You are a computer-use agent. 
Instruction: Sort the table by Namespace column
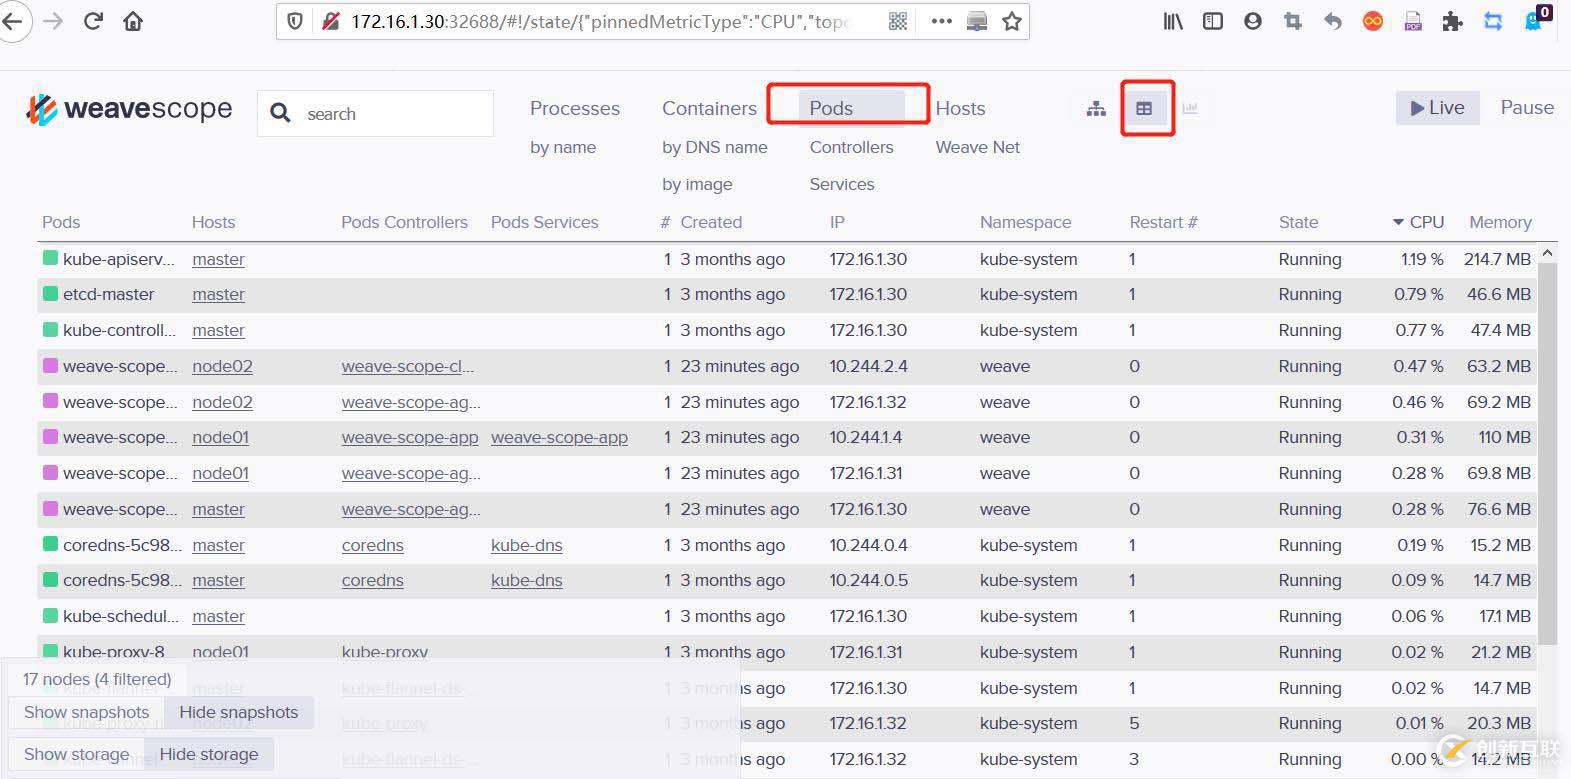(1025, 222)
